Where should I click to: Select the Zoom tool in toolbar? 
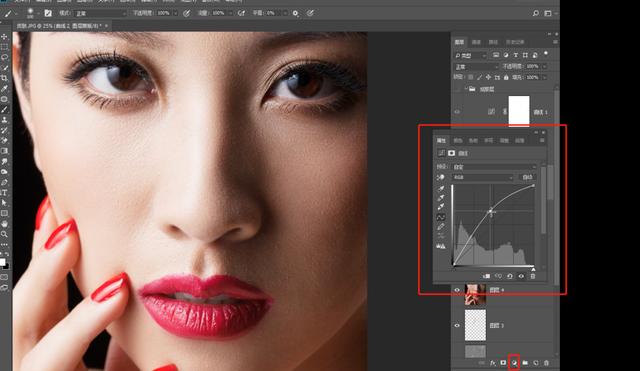click(4, 234)
